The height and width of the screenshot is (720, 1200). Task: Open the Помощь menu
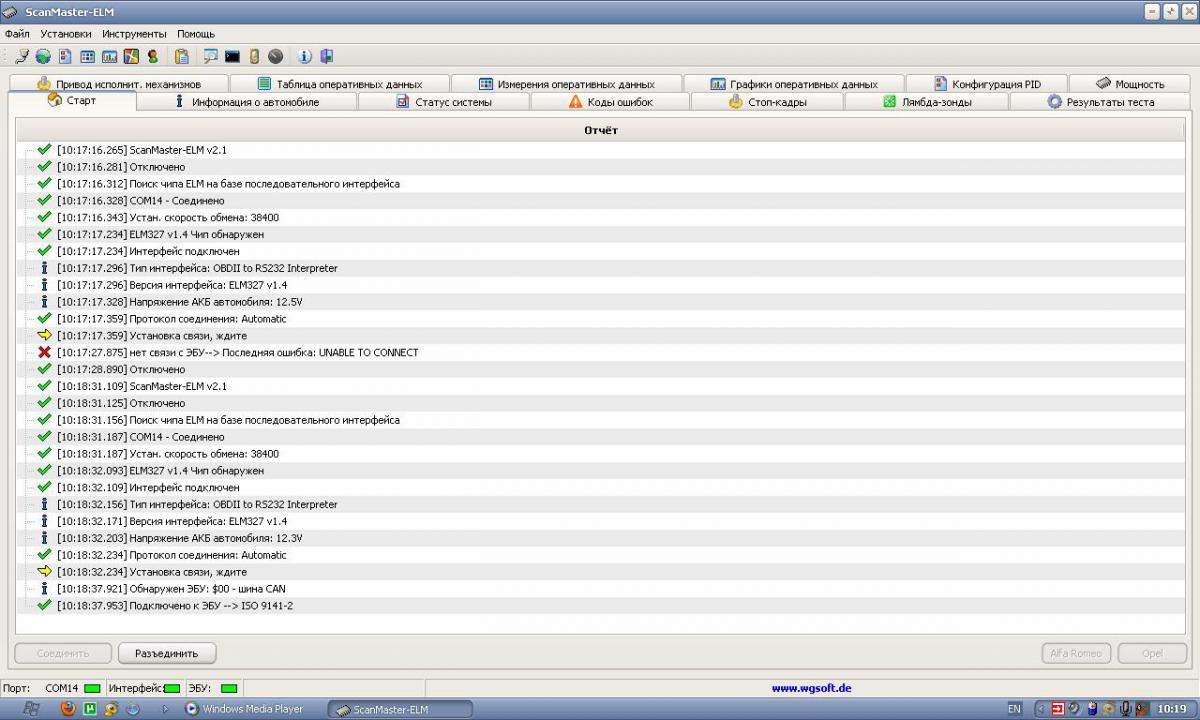[x=196, y=34]
